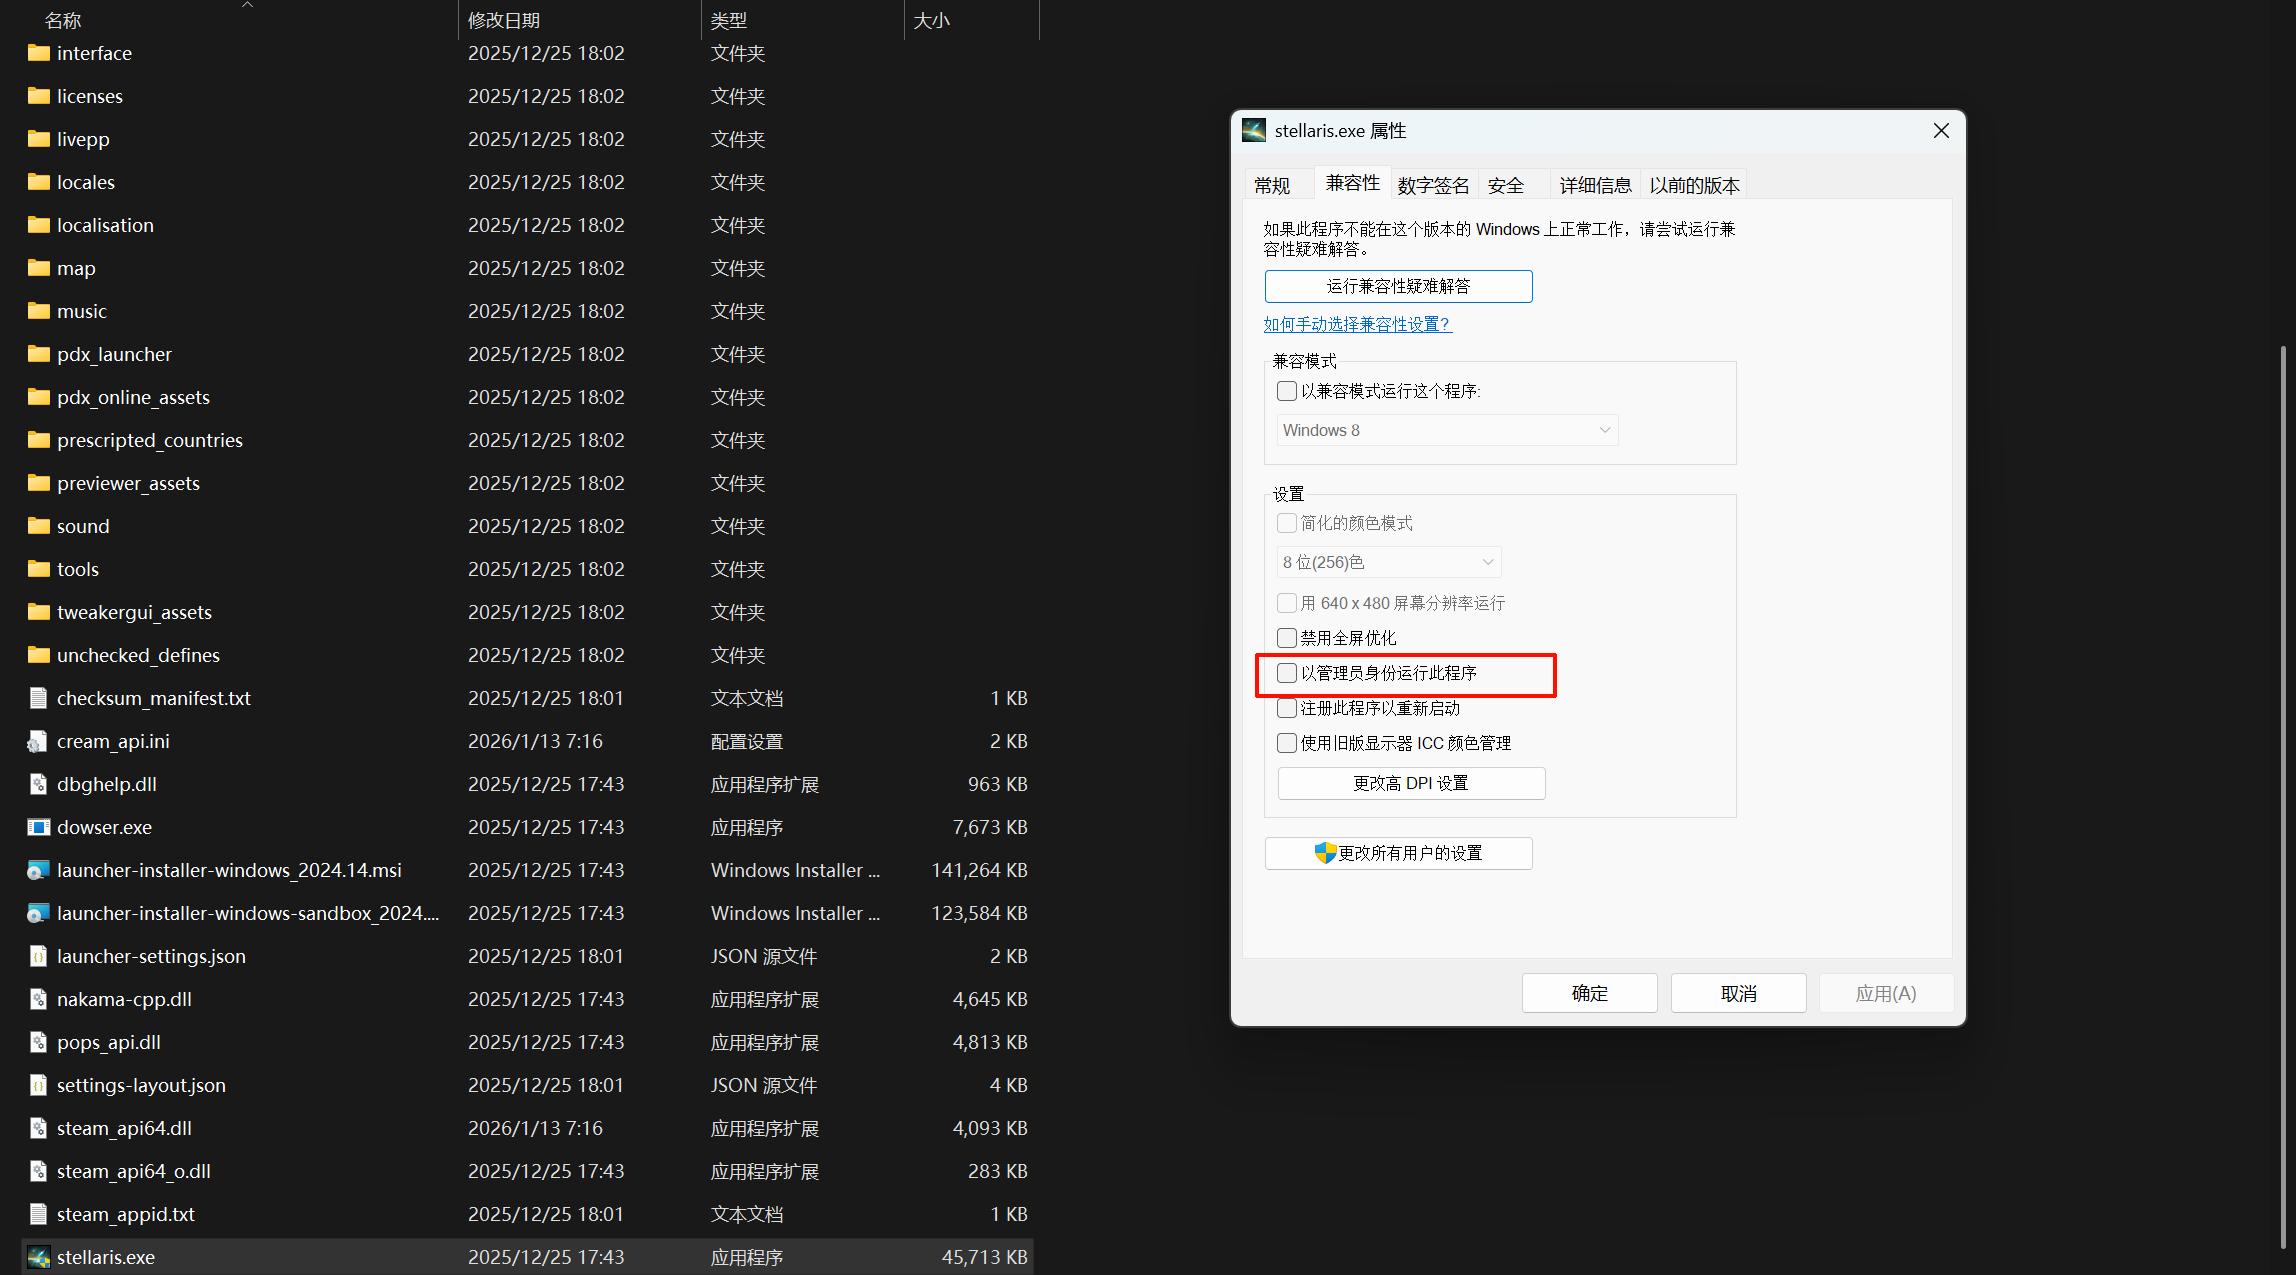Open the 以前的版本 tab
This screenshot has width=2296, height=1275.
click(1694, 185)
